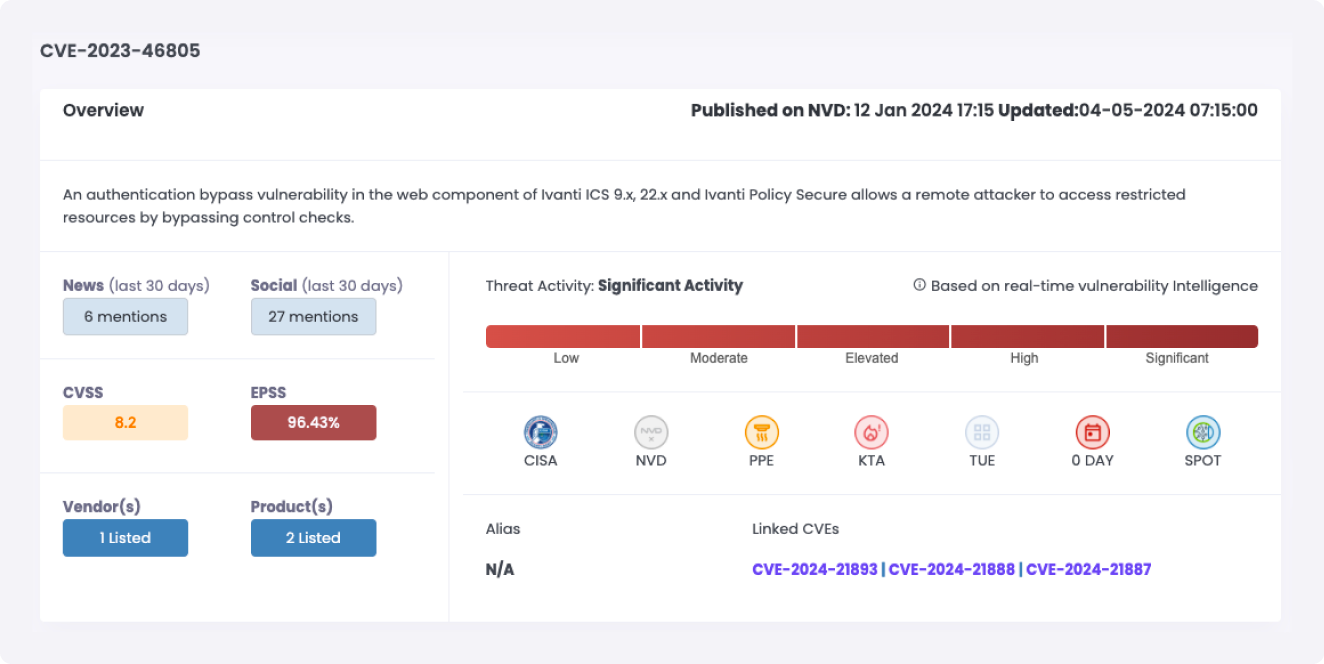Click the SPOT globe icon
This screenshot has height=664, width=1324.
(1202, 433)
